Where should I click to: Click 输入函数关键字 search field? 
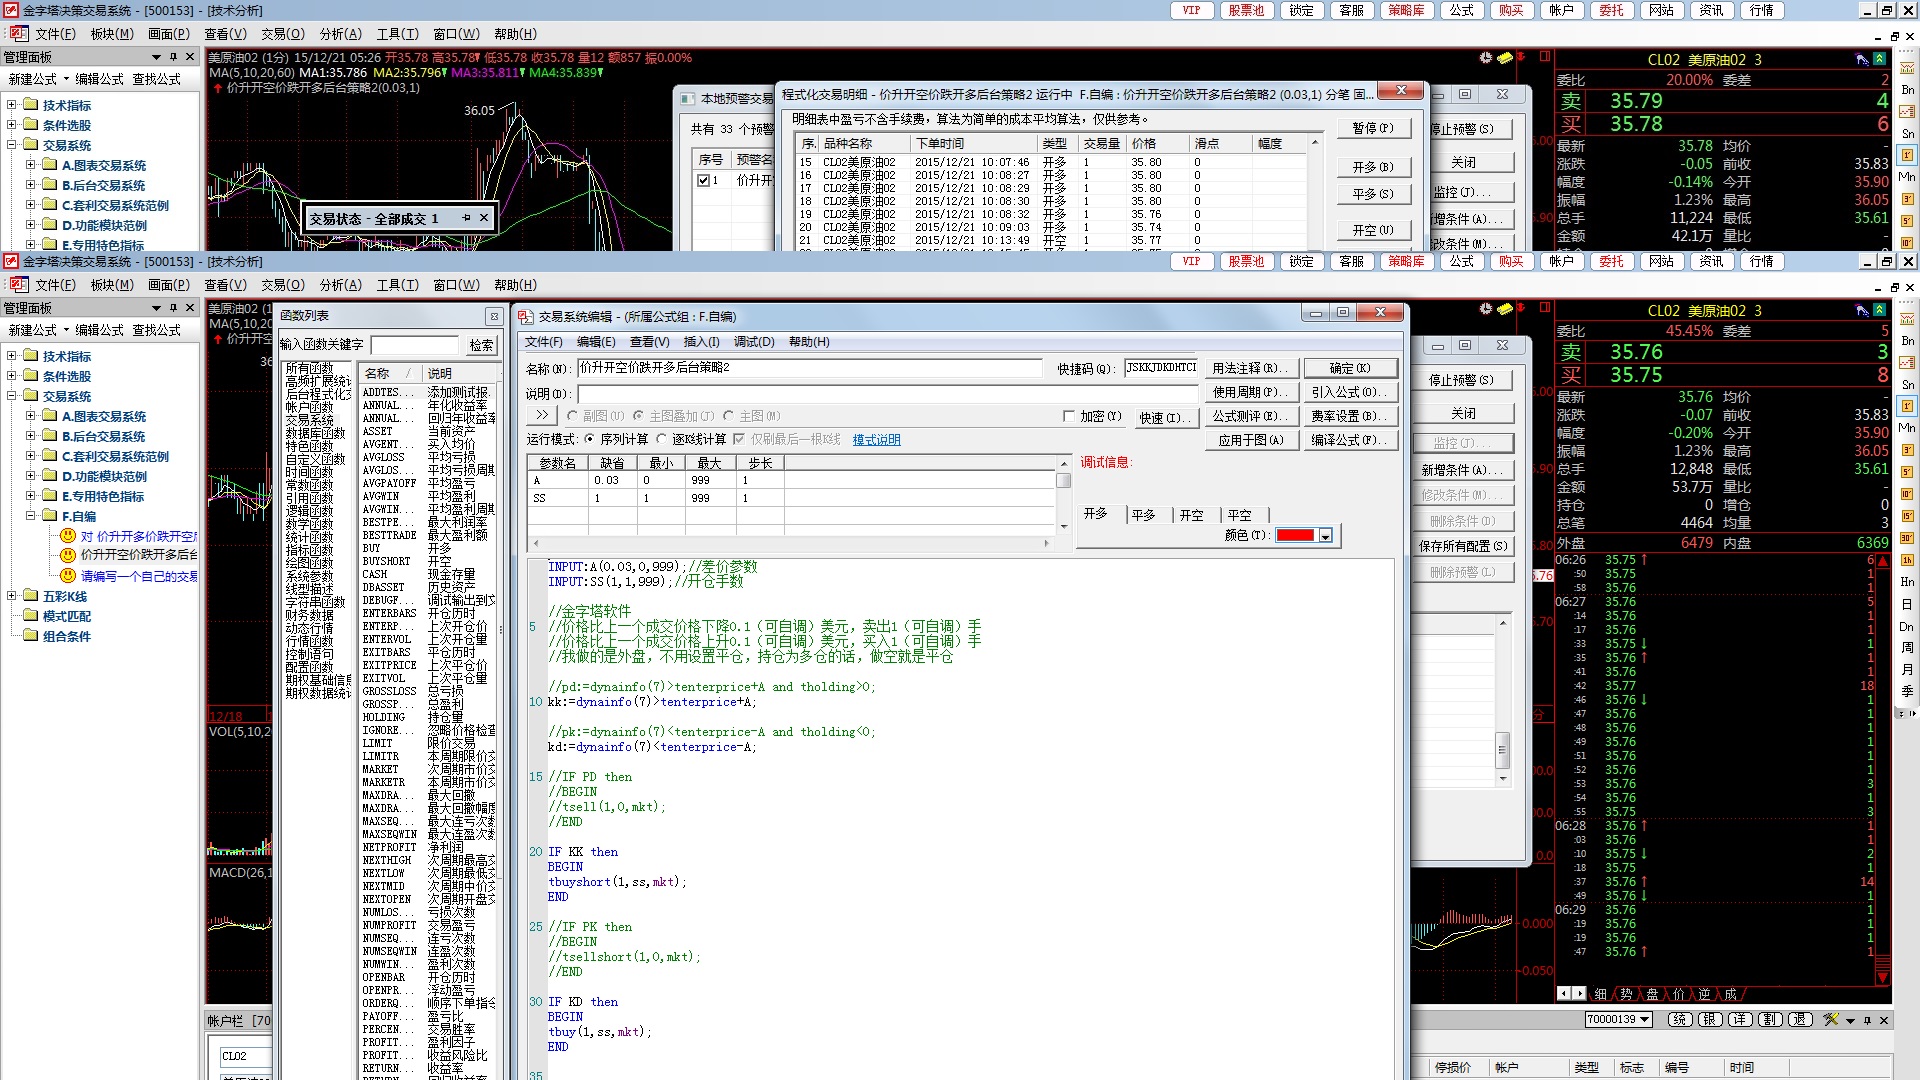point(414,345)
